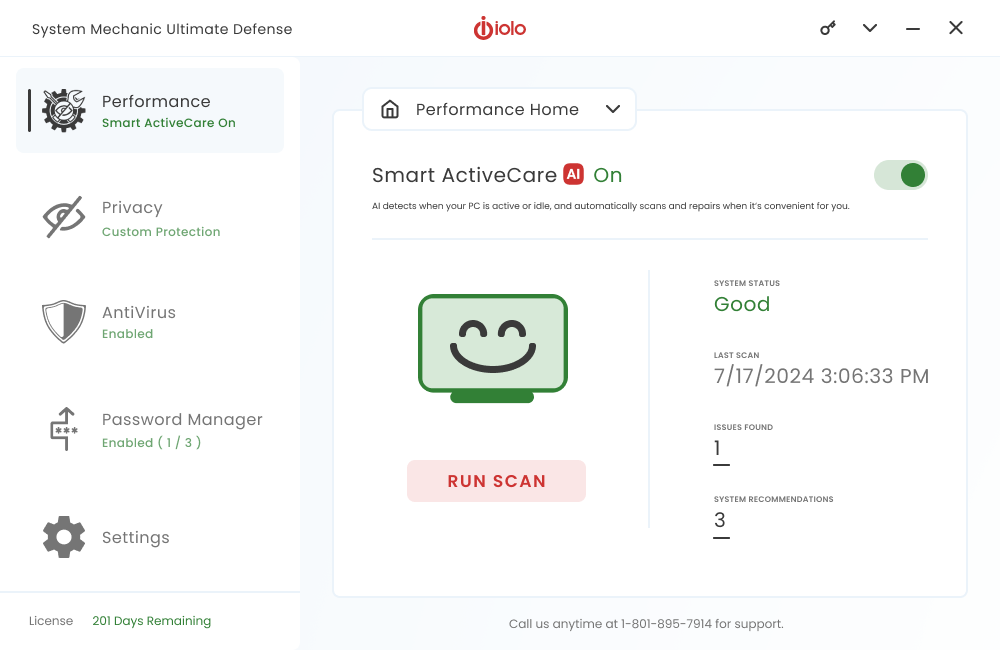Click the Password Manager icon

pos(64,429)
